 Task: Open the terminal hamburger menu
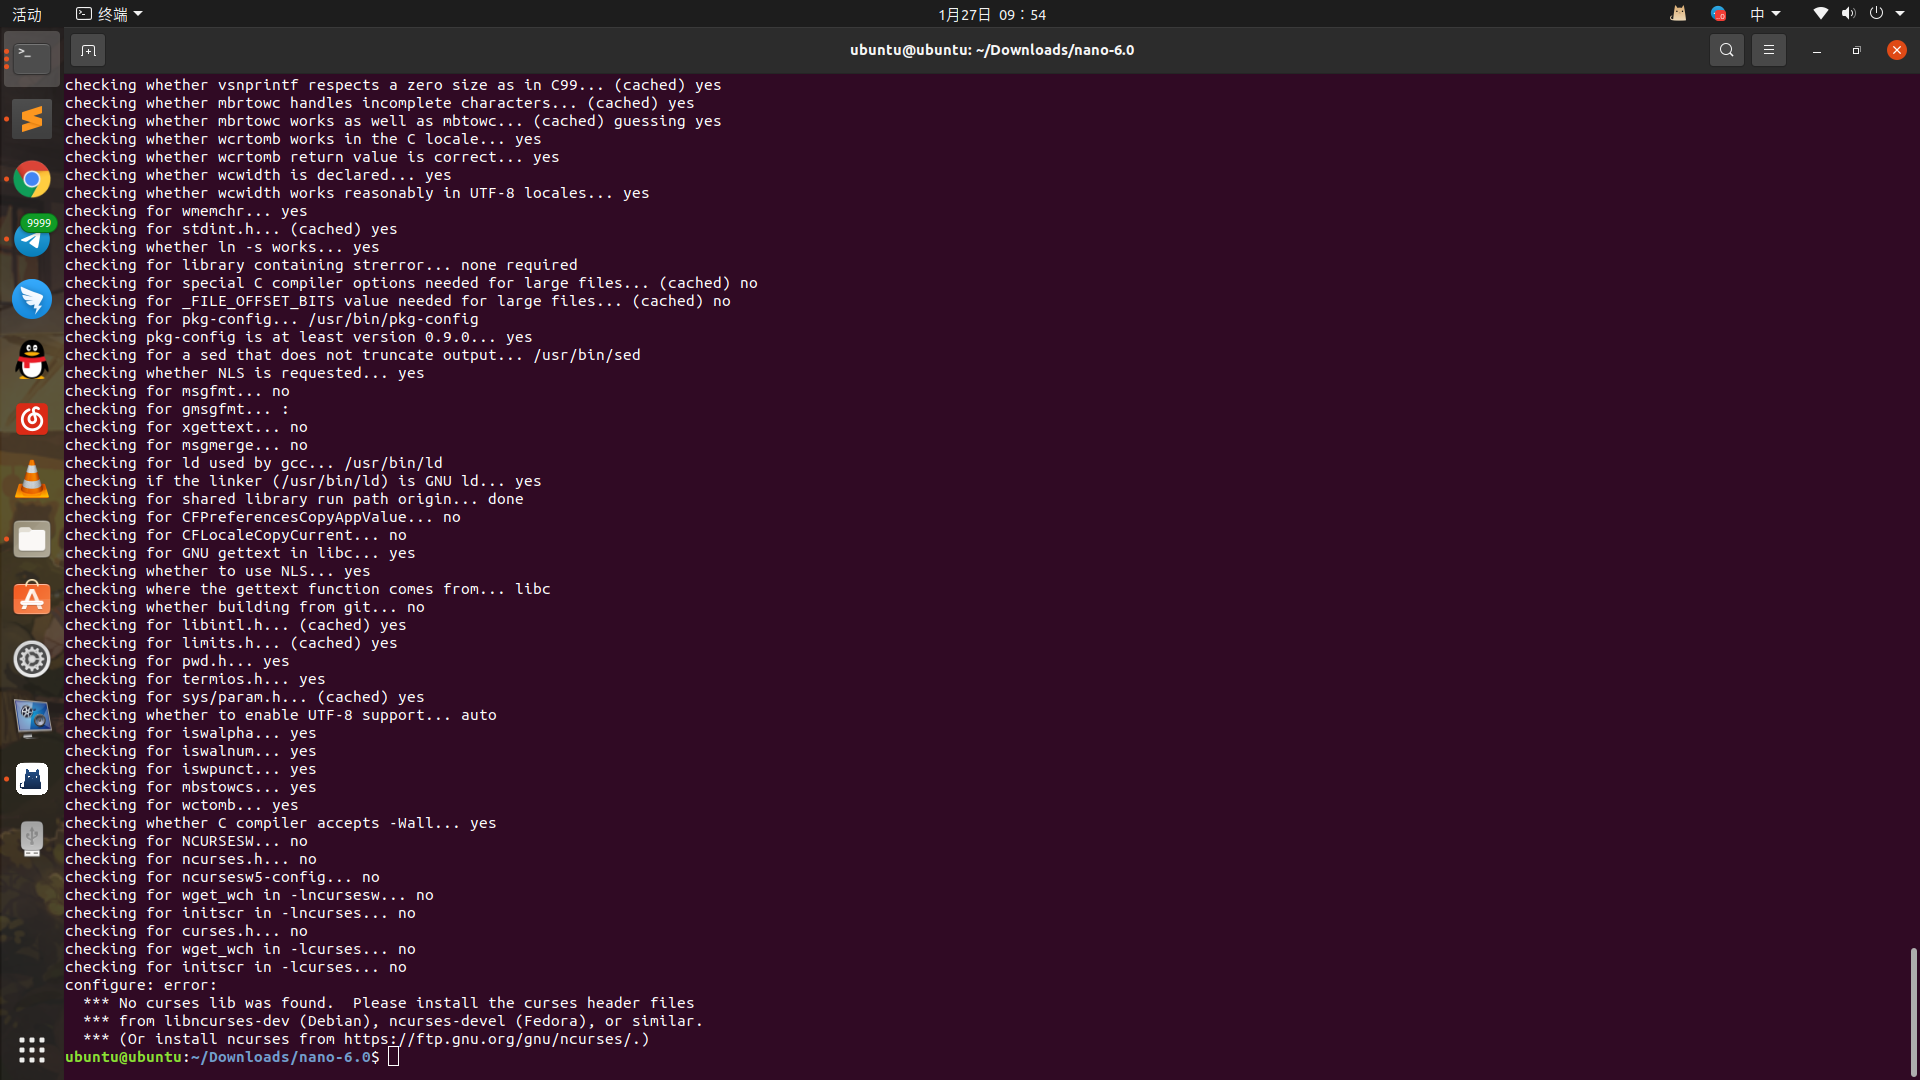click(x=1768, y=50)
